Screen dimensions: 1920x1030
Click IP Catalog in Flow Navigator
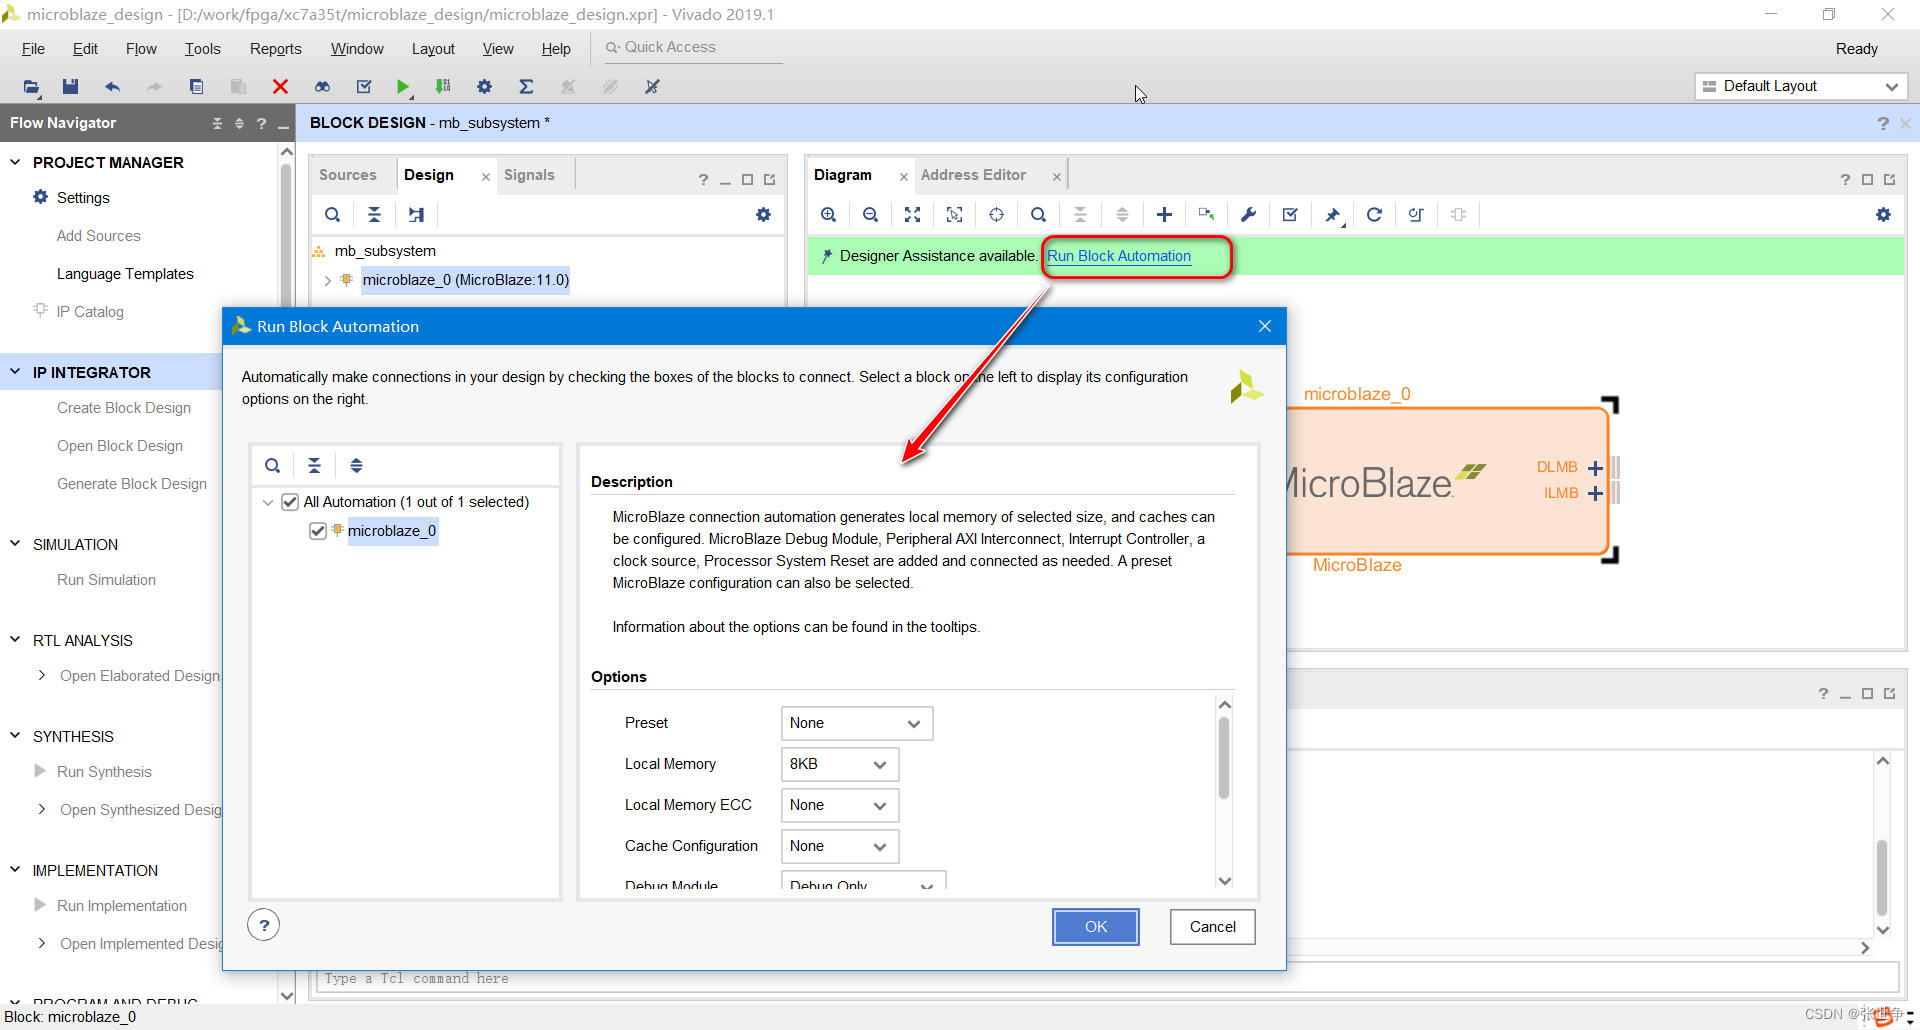click(x=90, y=312)
